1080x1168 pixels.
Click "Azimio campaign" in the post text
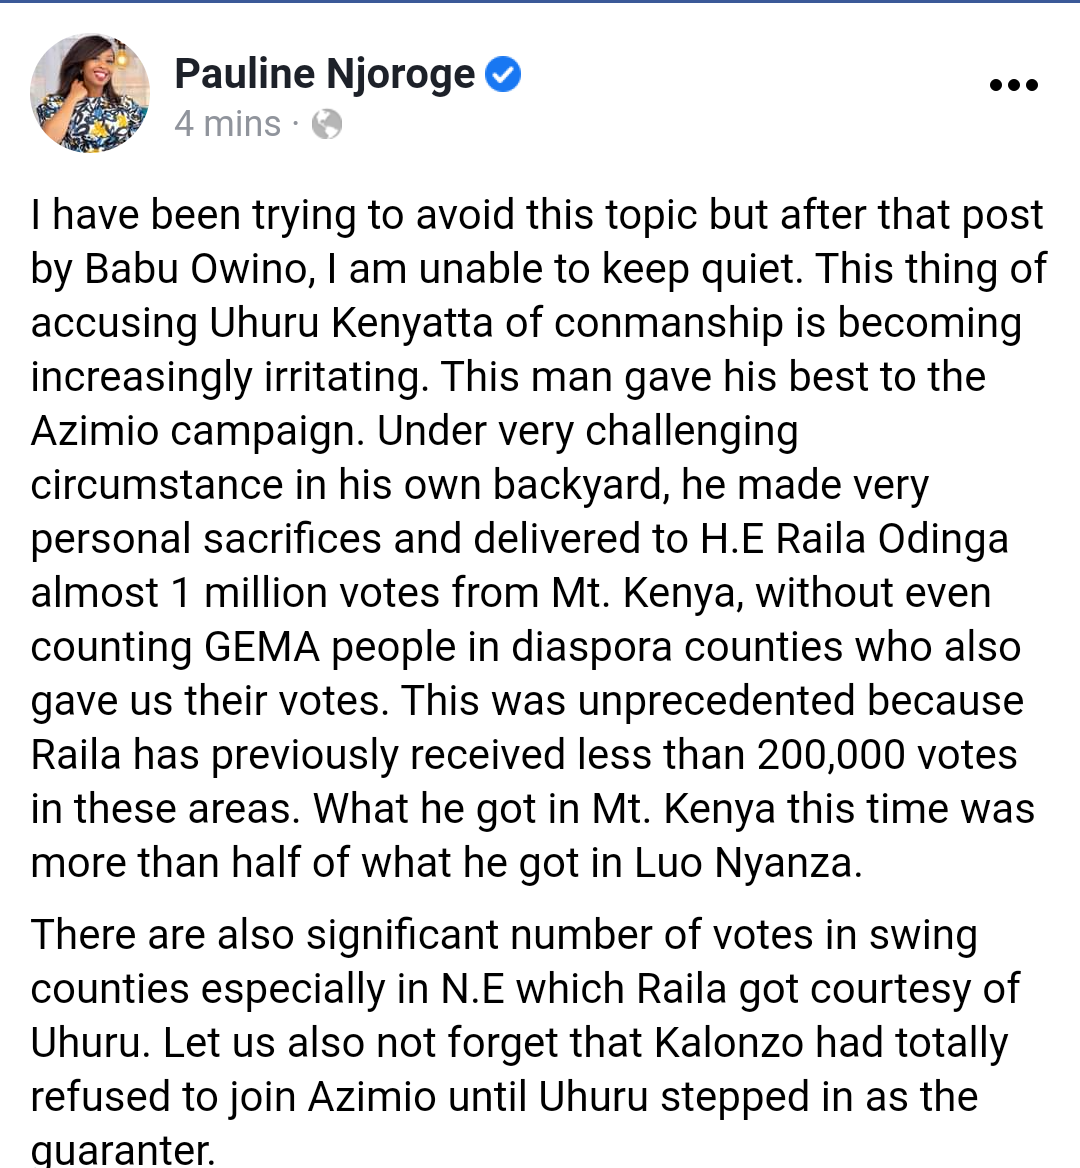click(197, 431)
